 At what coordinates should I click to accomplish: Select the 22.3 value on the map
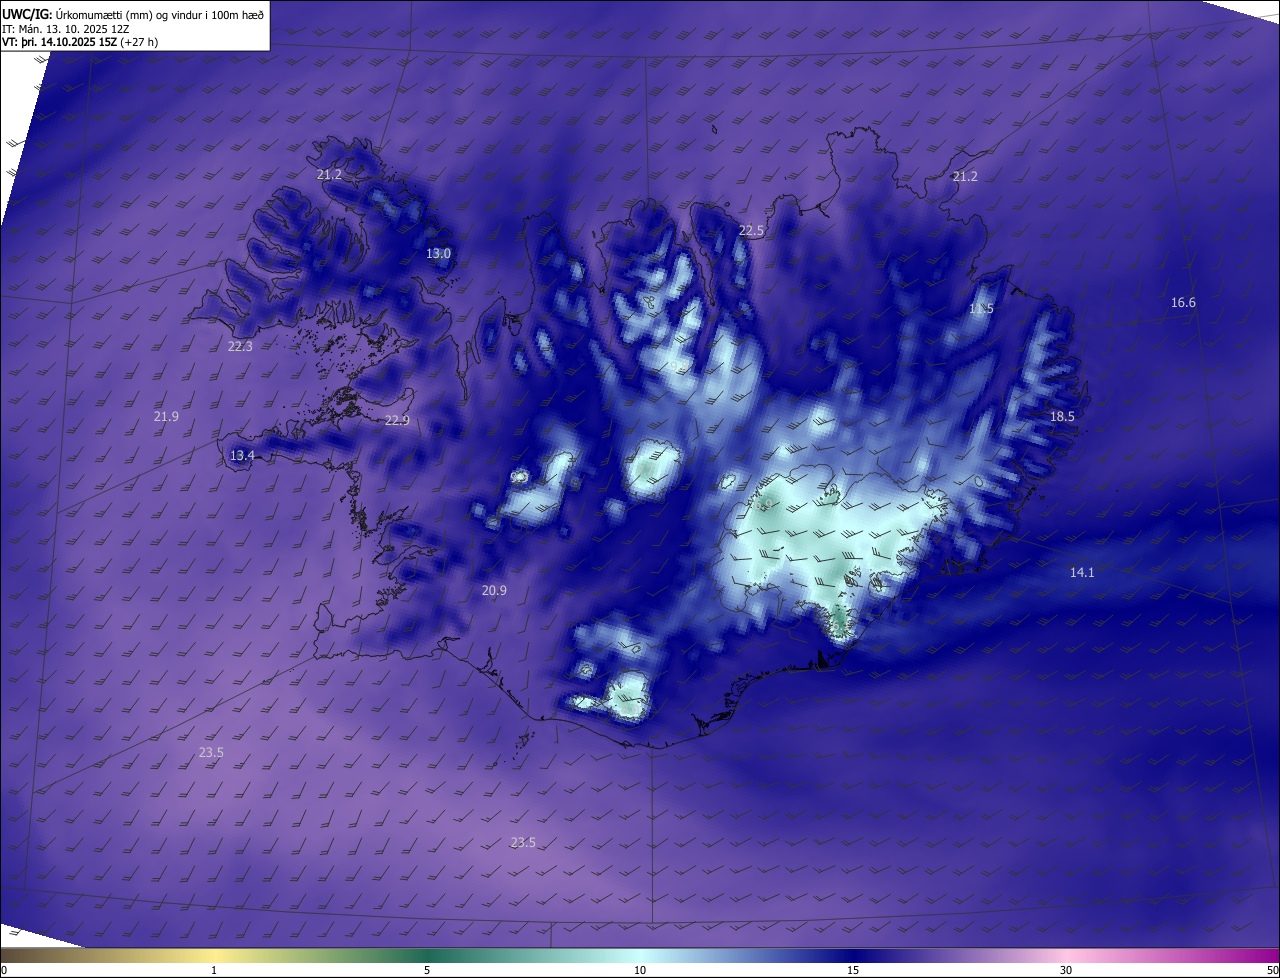click(x=240, y=347)
